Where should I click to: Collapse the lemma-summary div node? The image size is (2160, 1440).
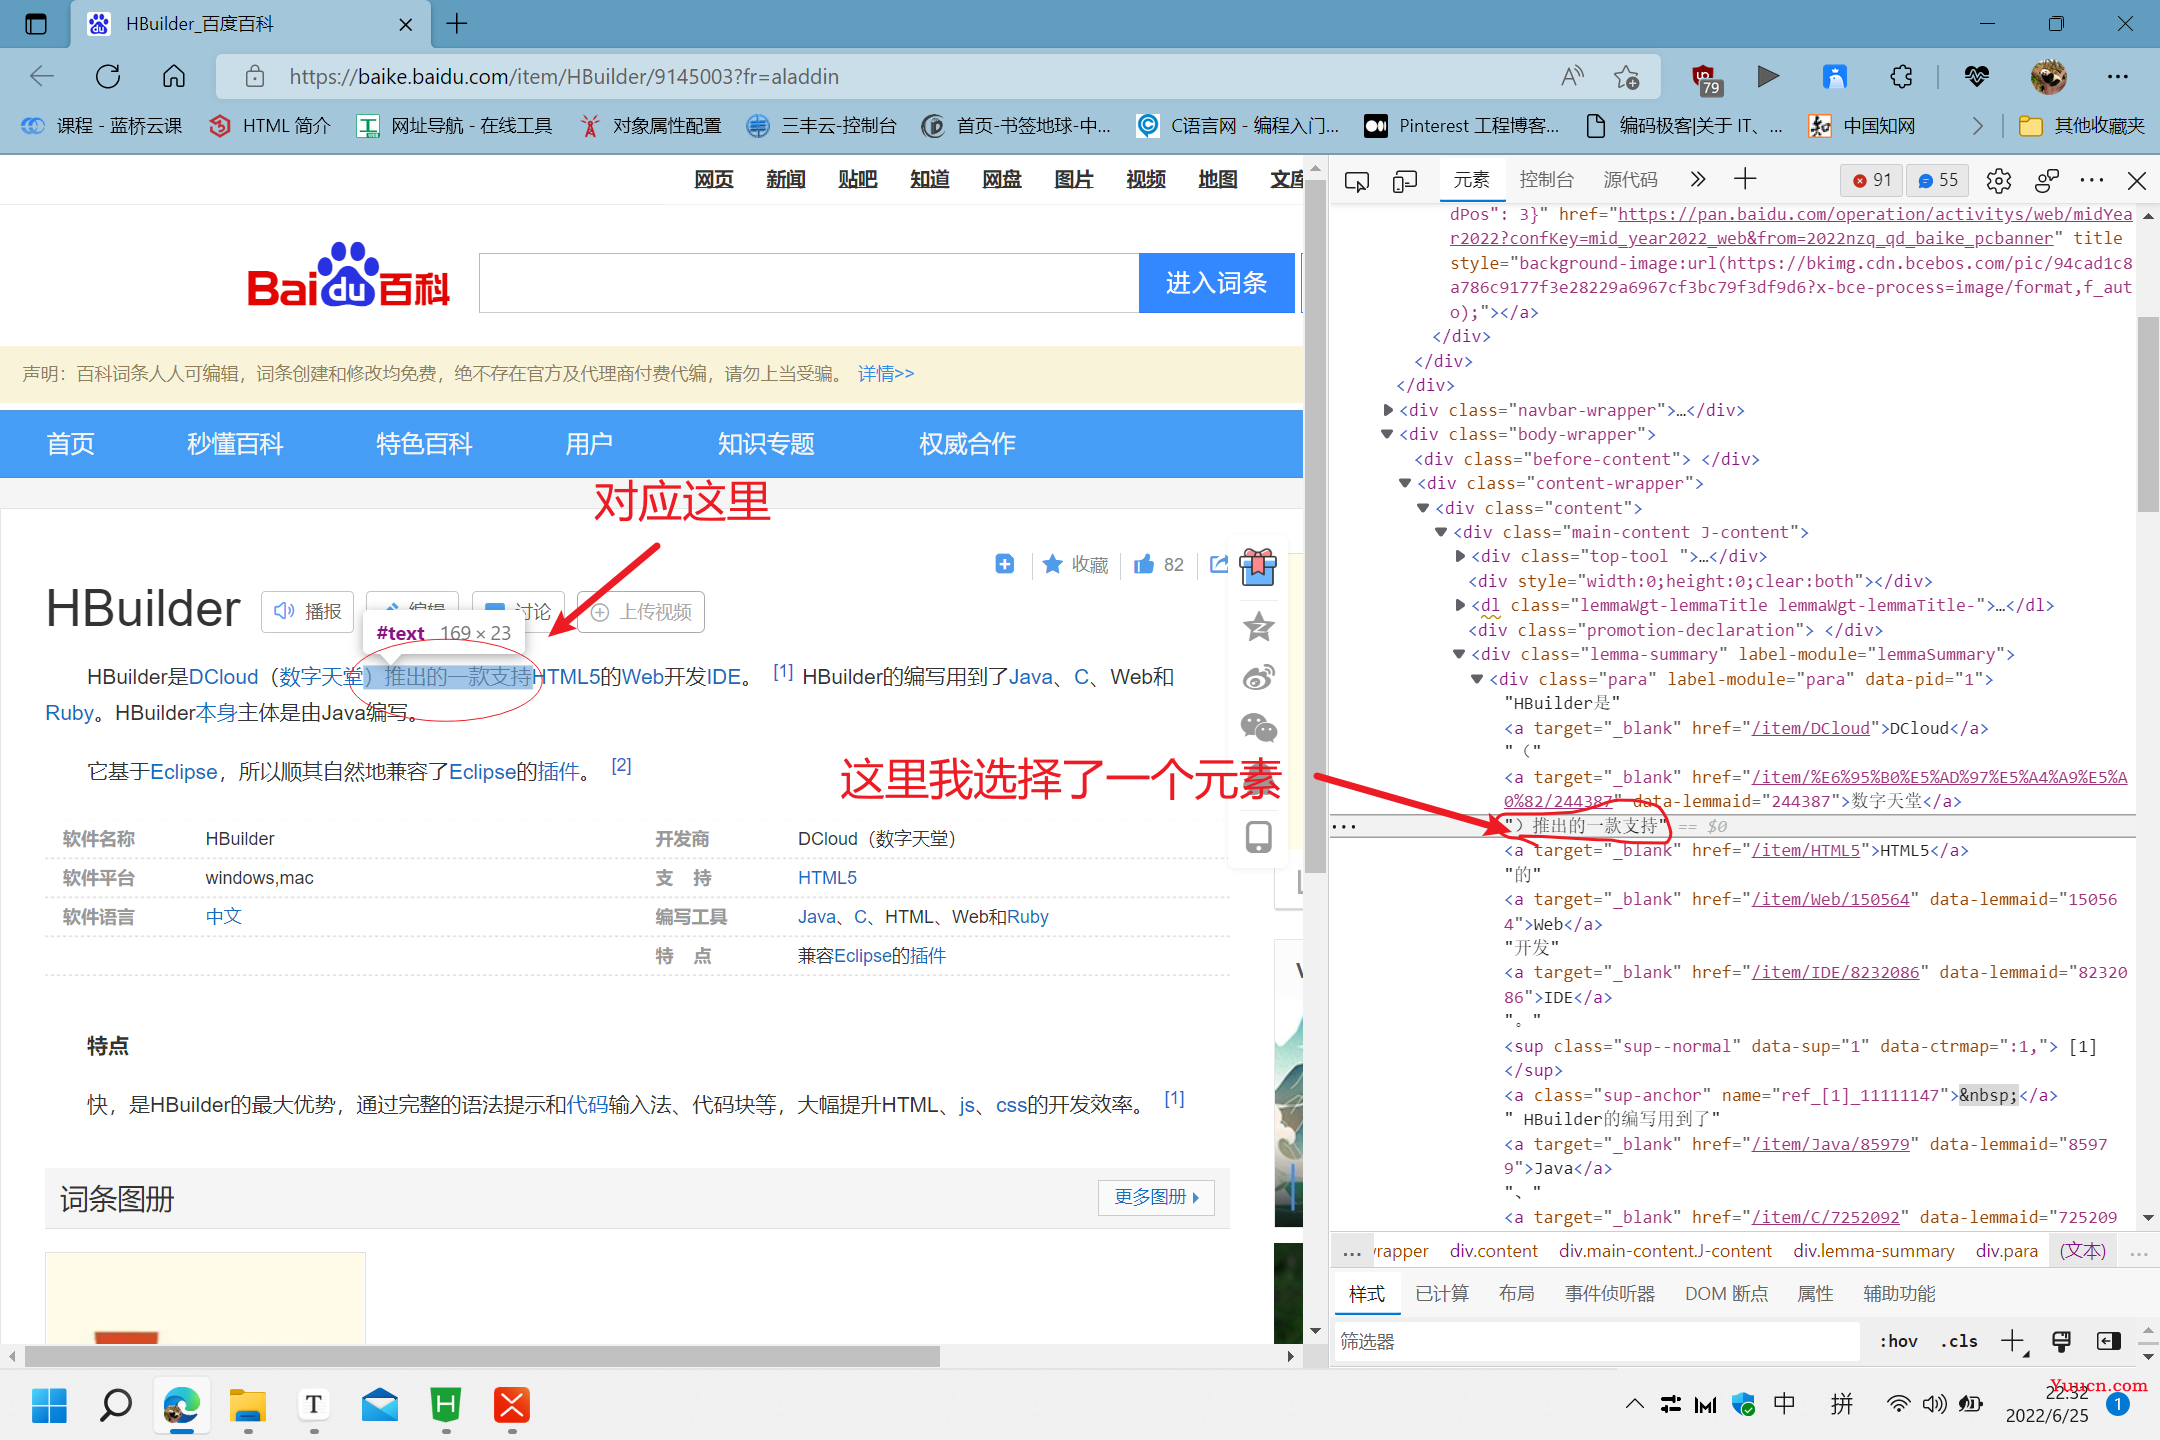pyautogui.click(x=1460, y=655)
